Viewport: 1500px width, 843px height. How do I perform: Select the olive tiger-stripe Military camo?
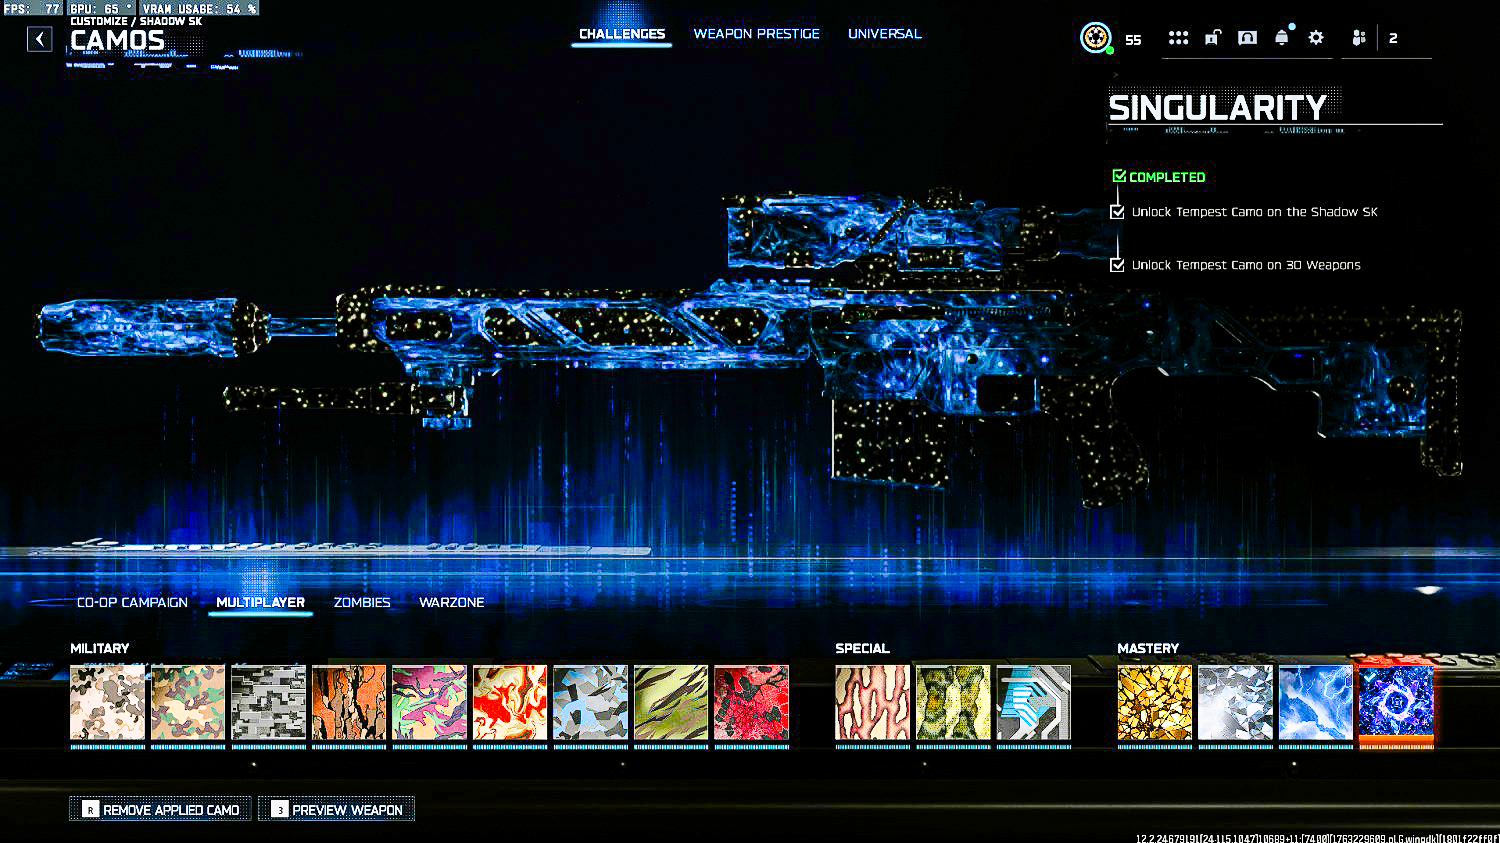(671, 703)
